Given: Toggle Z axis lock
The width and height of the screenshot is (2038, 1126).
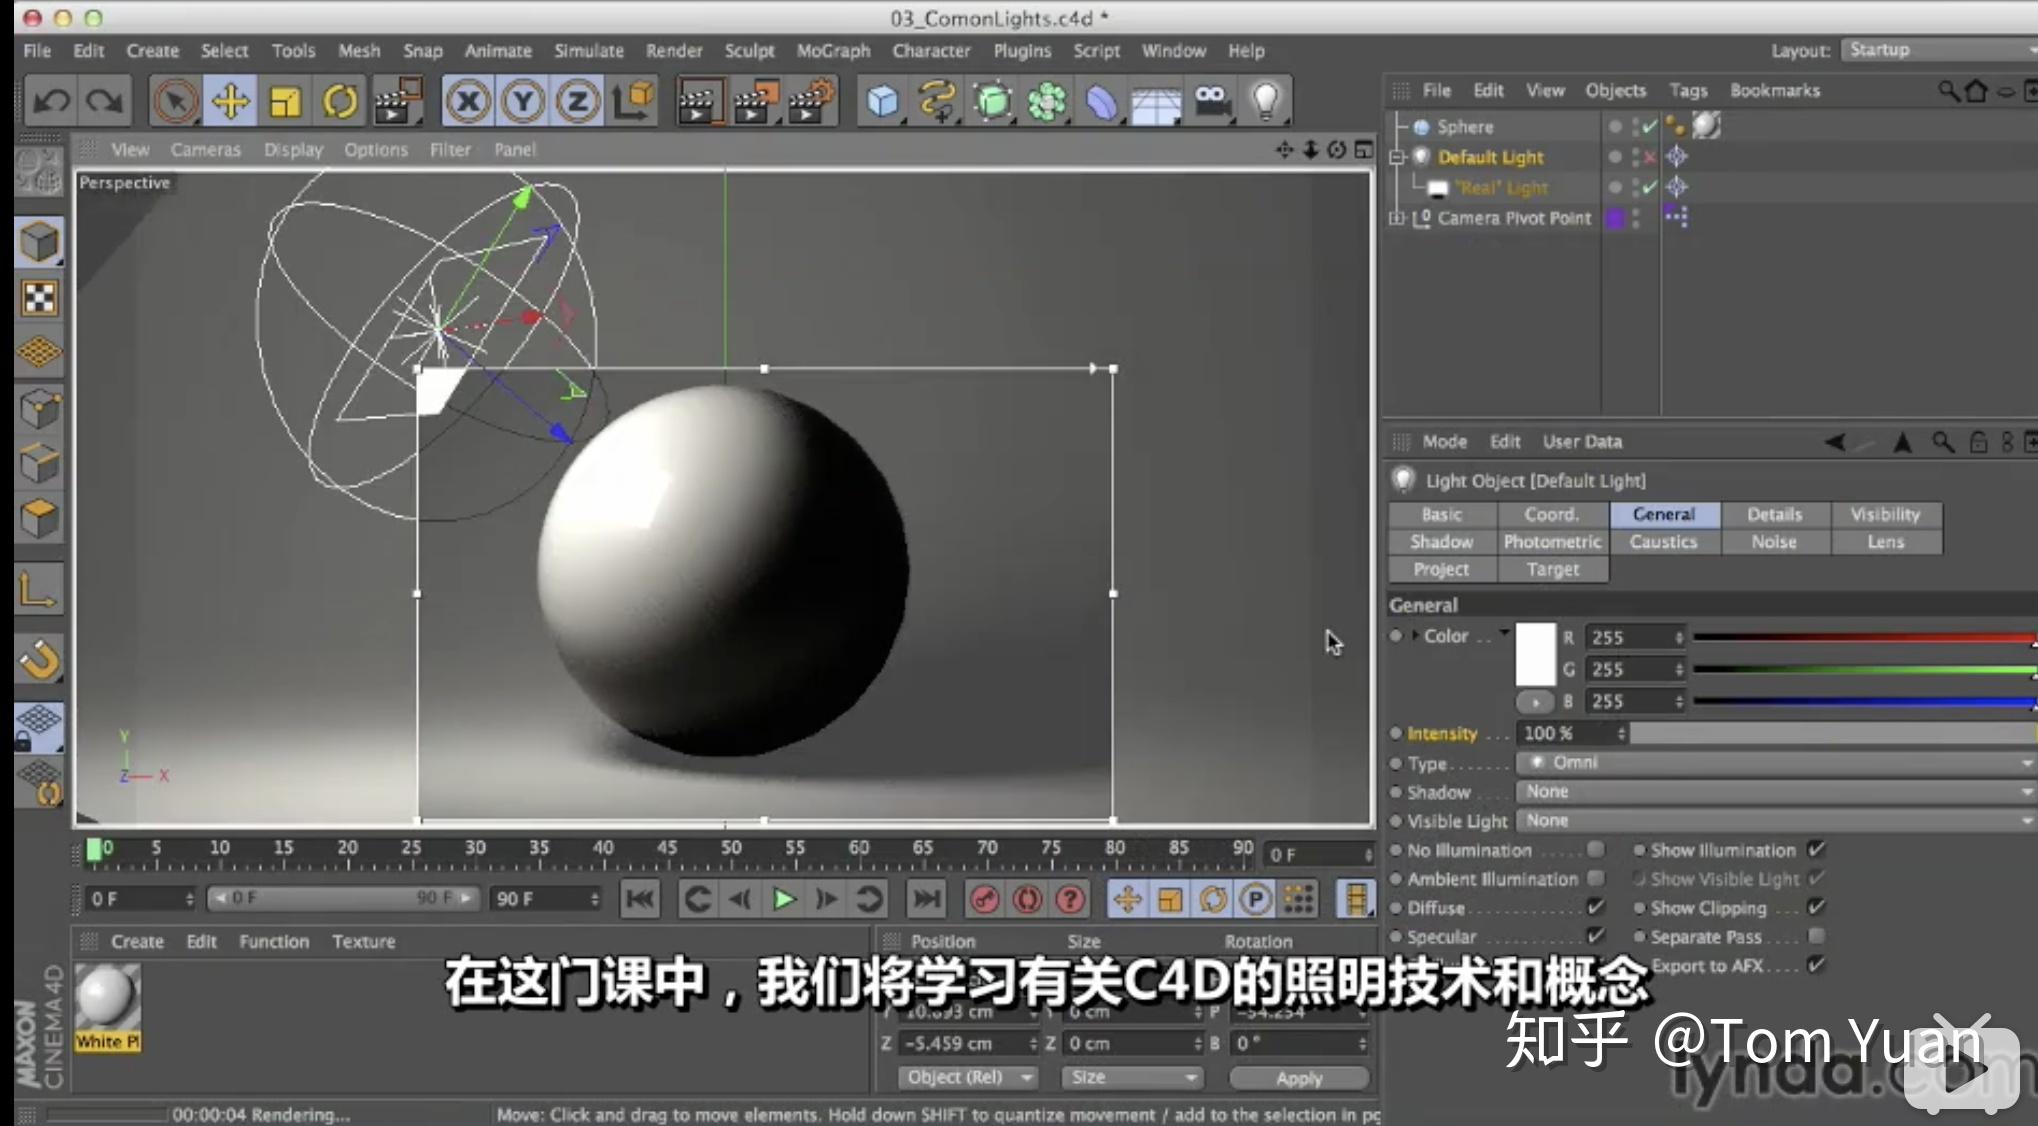Looking at the screenshot, I should tap(577, 101).
